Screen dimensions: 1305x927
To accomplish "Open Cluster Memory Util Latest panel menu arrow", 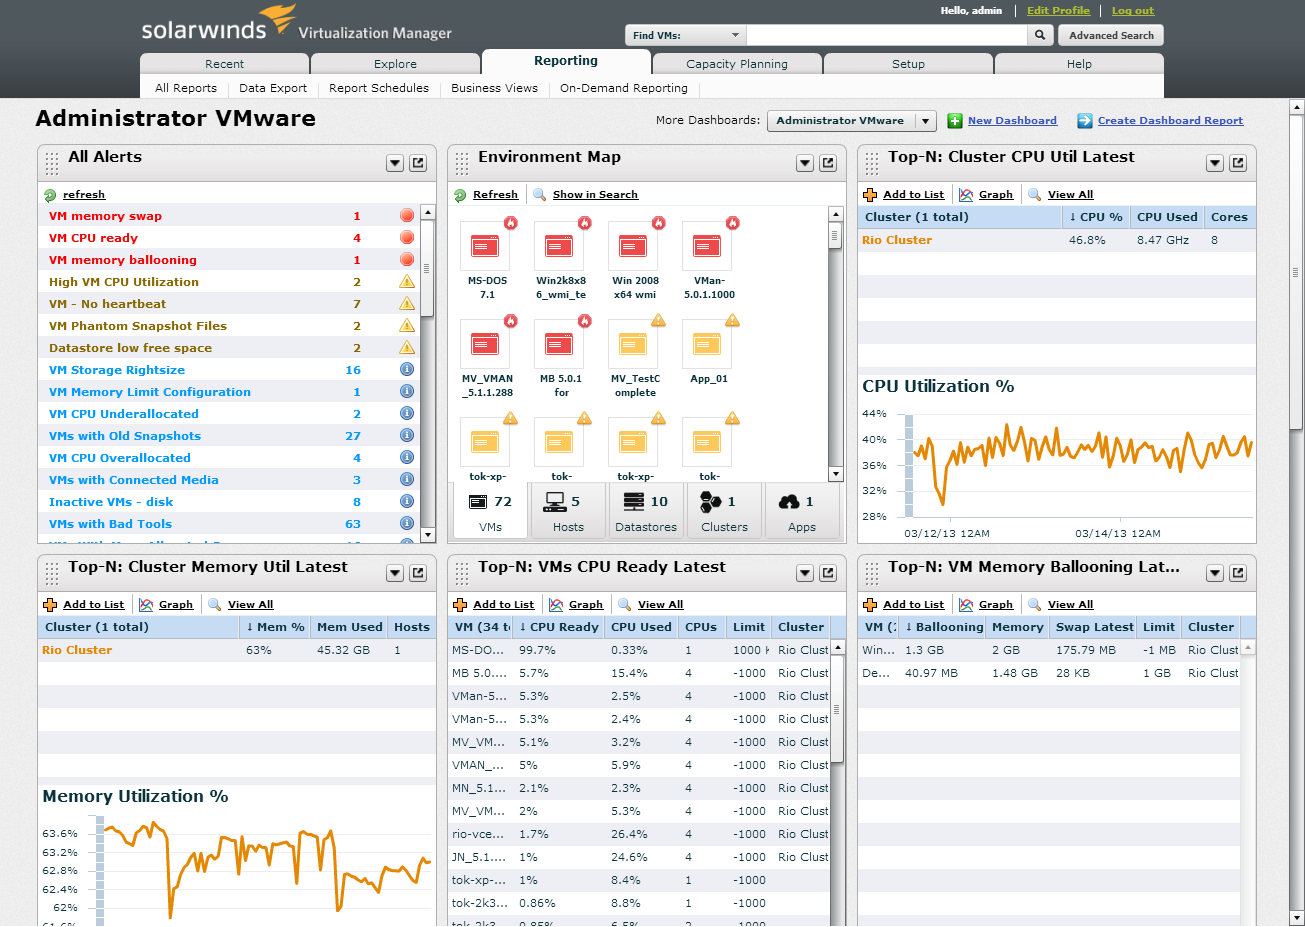I will [x=395, y=573].
